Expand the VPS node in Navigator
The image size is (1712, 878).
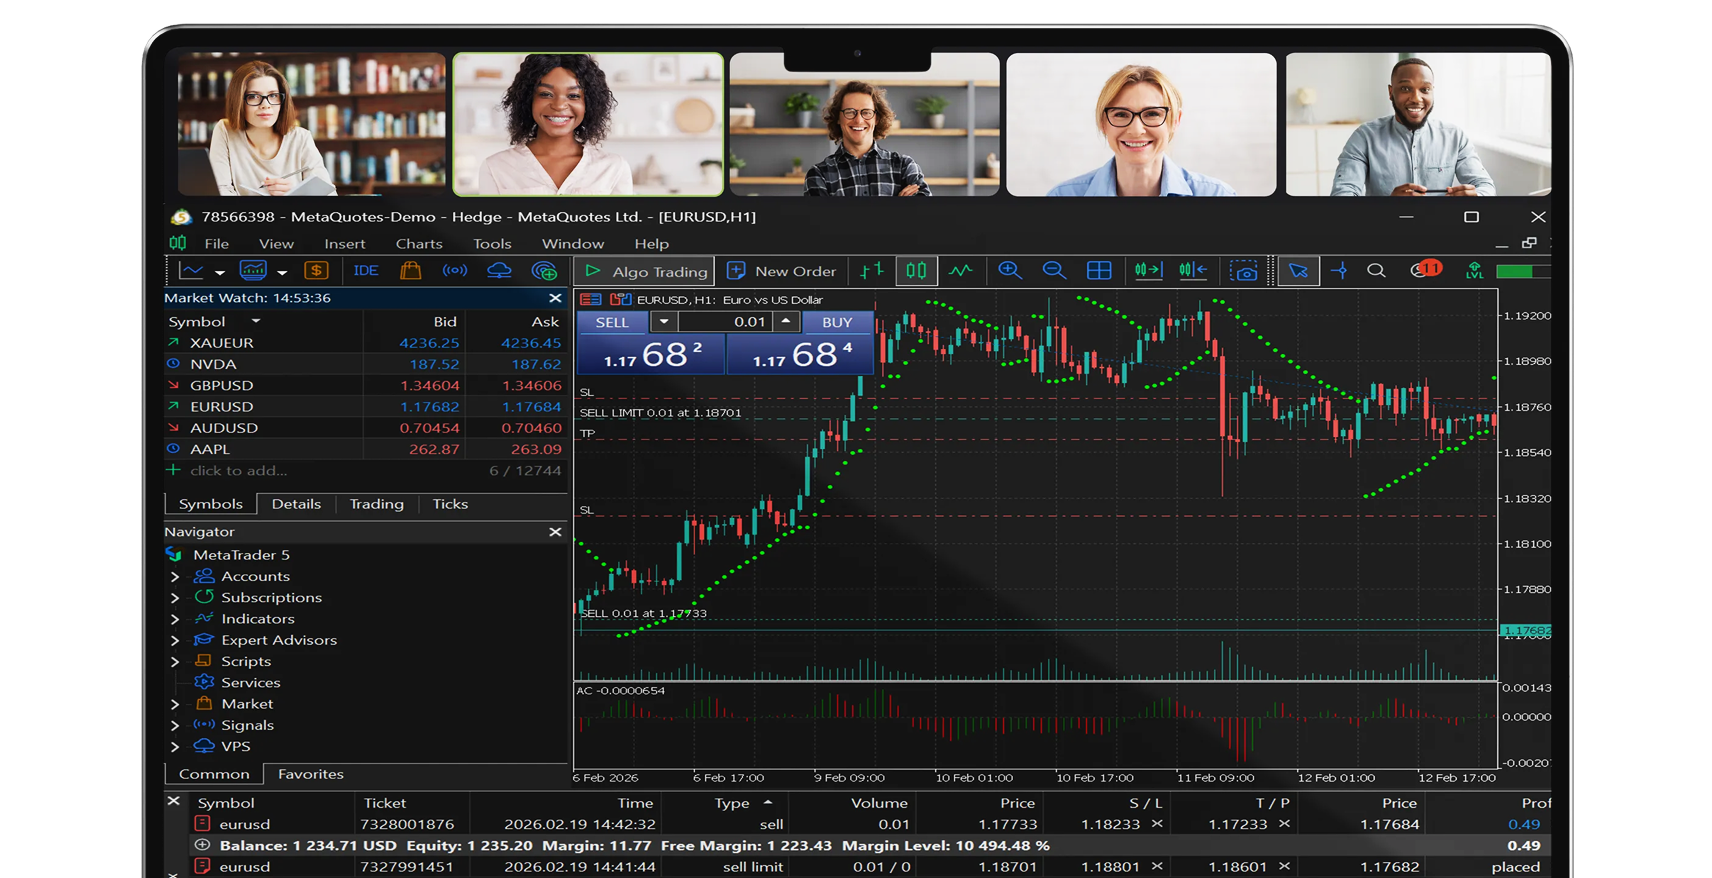[175, 747]
